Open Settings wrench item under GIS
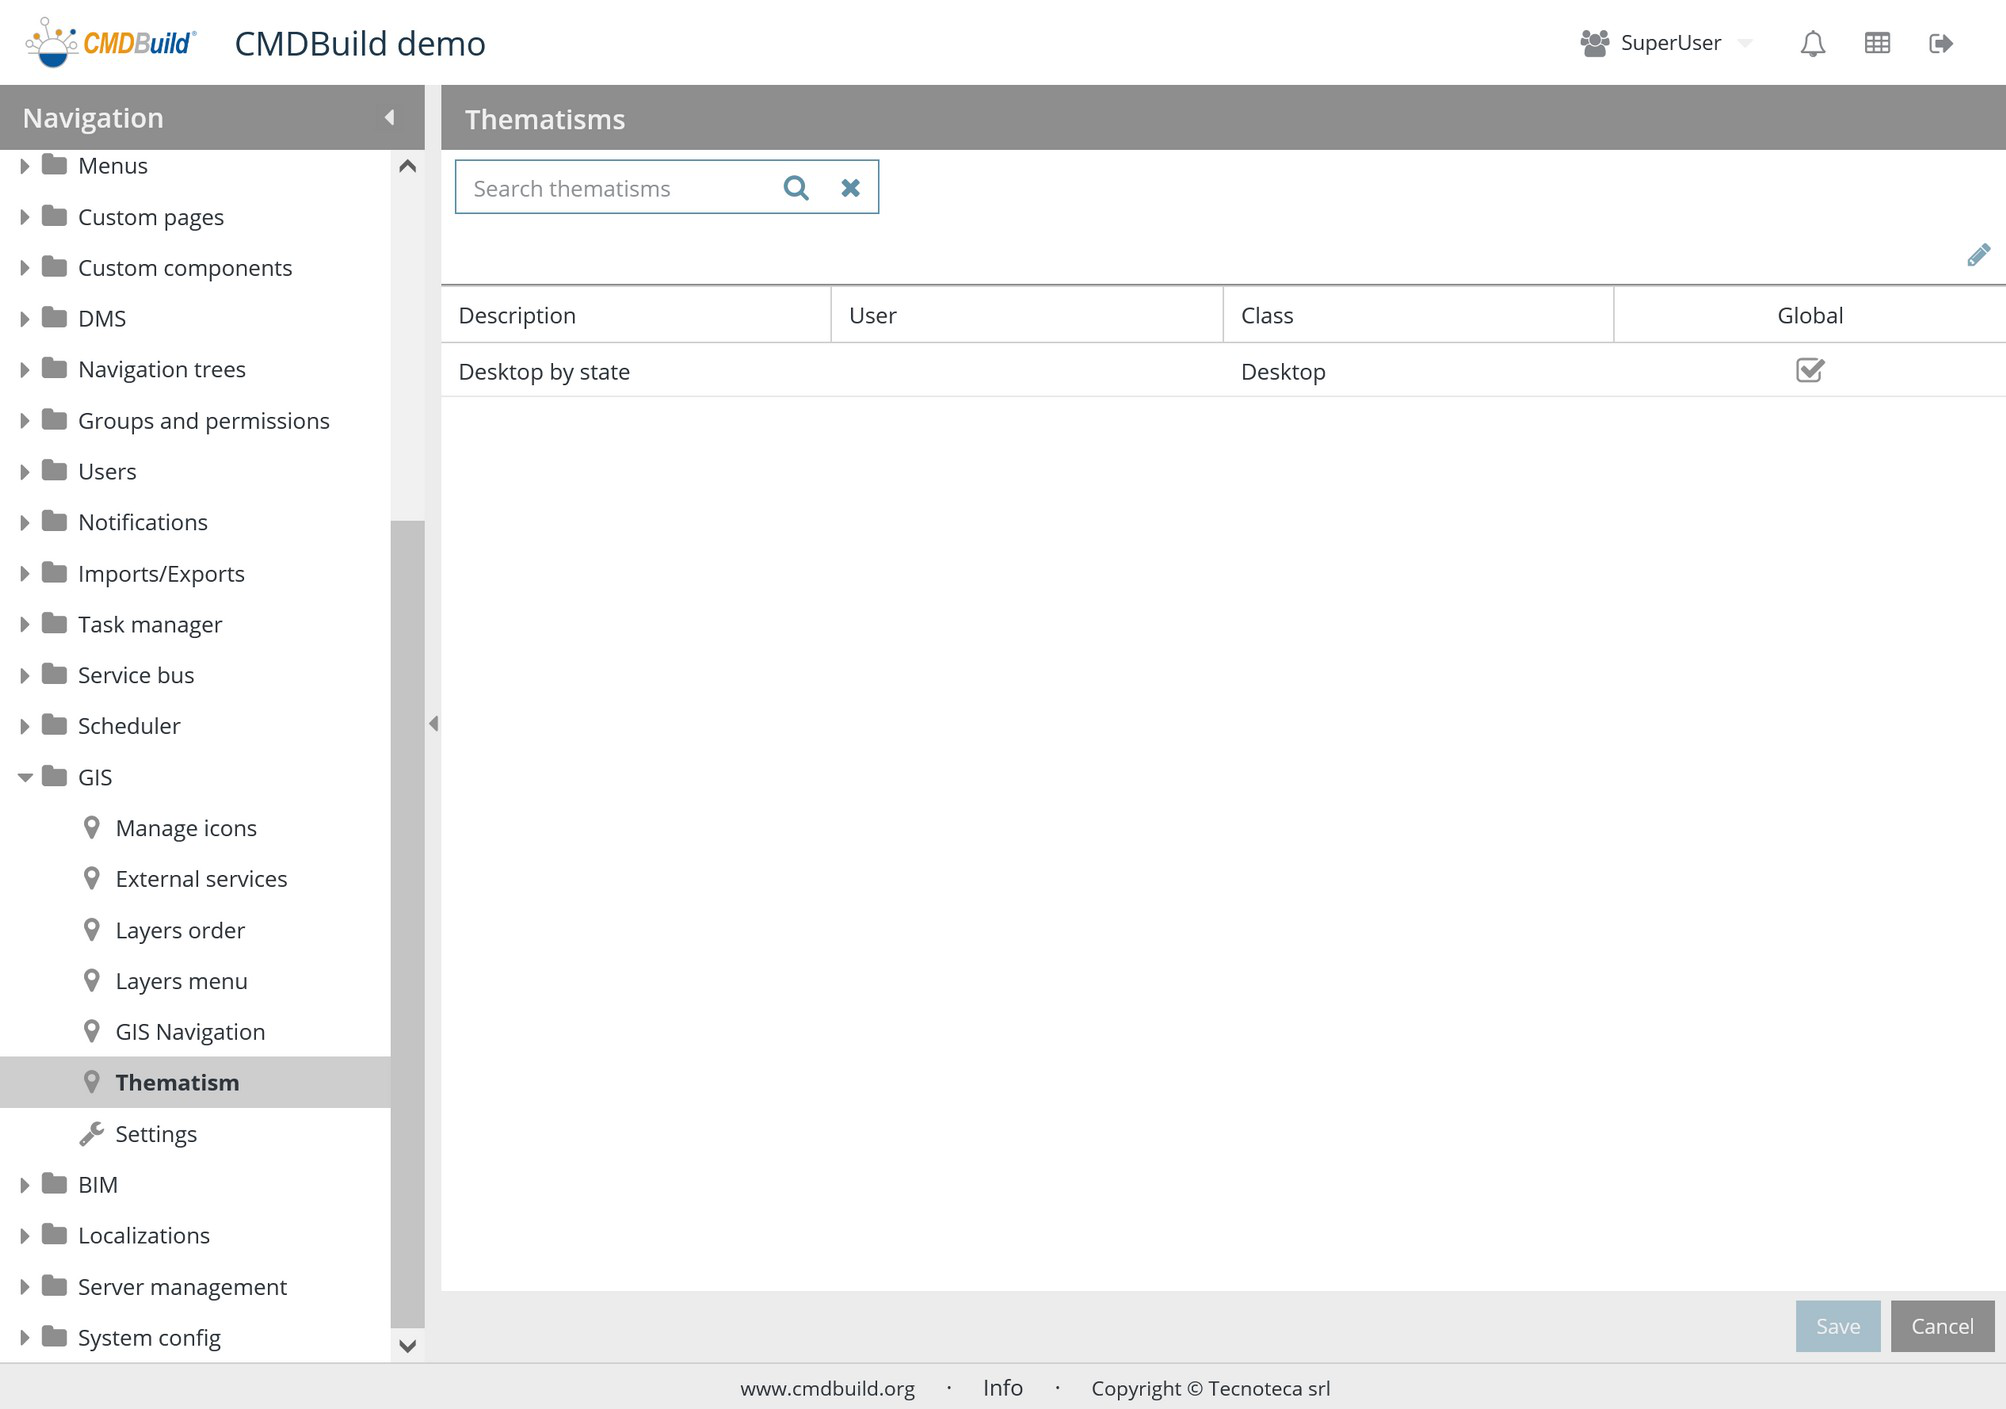2006x1409 pixels. tap(156, 1133)
